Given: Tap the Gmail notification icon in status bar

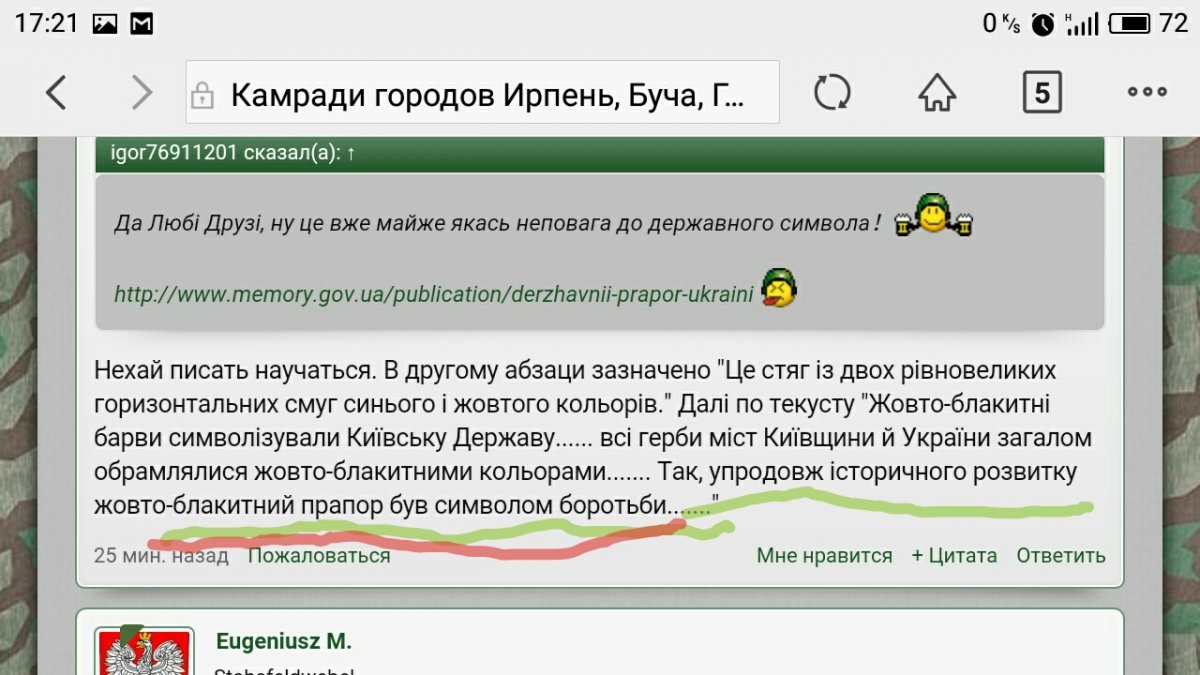Looking at the screenshot, I should (142, 24).
